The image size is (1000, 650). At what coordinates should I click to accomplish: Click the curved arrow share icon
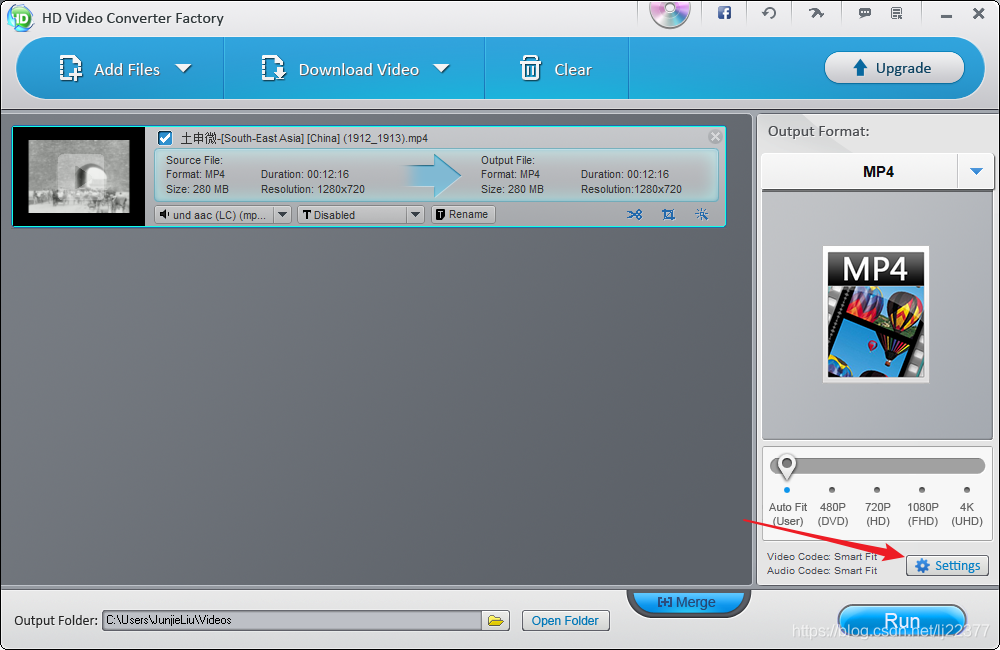coord(816,13)
